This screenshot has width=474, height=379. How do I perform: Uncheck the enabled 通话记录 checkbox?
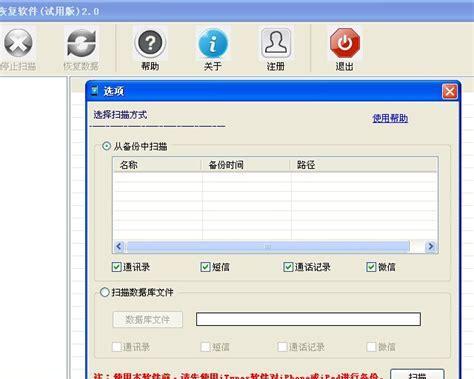tap(288, 267)
